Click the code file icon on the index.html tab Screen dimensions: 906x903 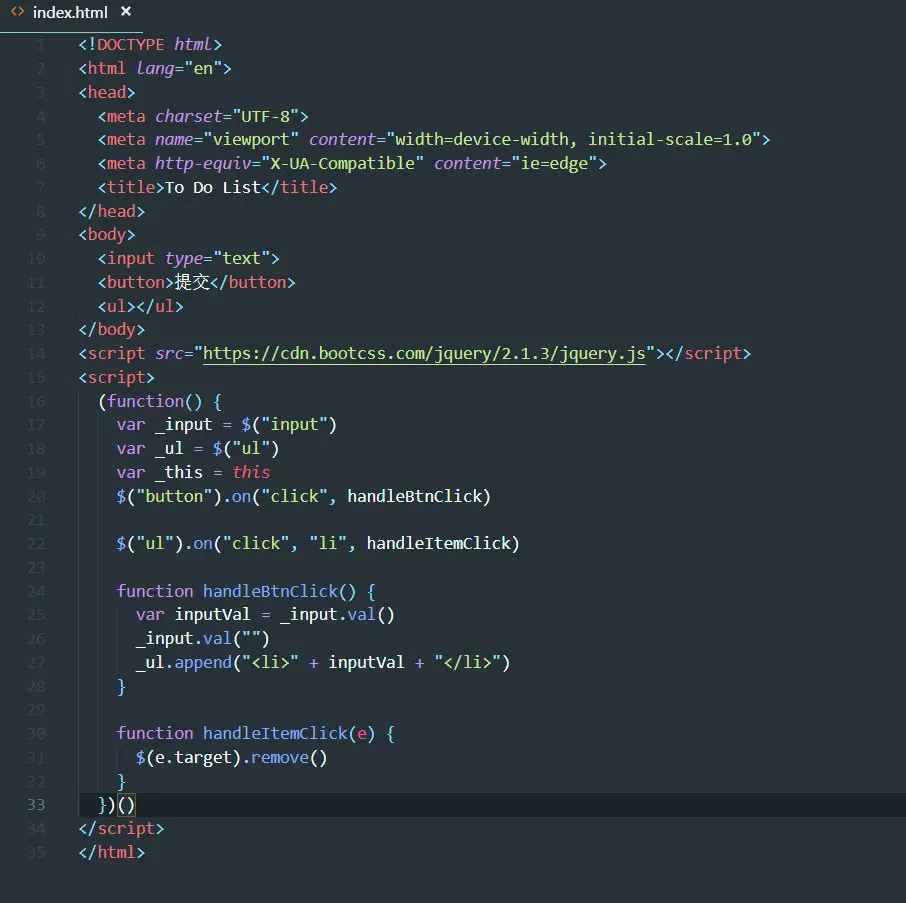click(x=17, y=12)
